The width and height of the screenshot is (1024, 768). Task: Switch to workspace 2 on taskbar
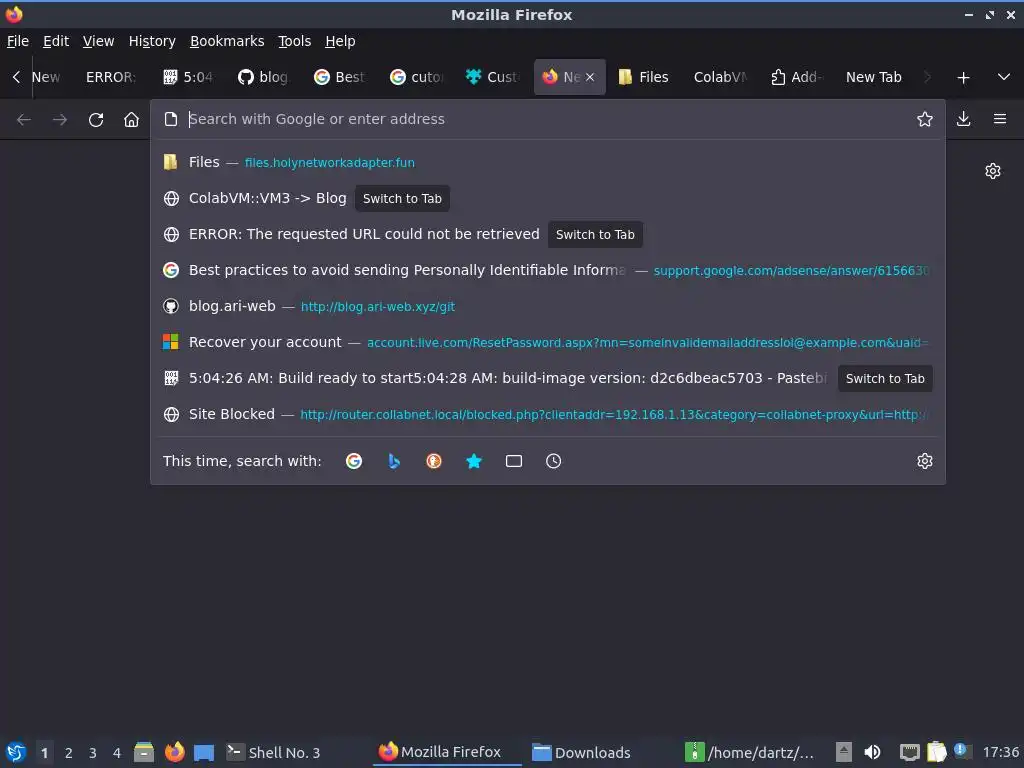pyautogui.click(x=69, y=753)
